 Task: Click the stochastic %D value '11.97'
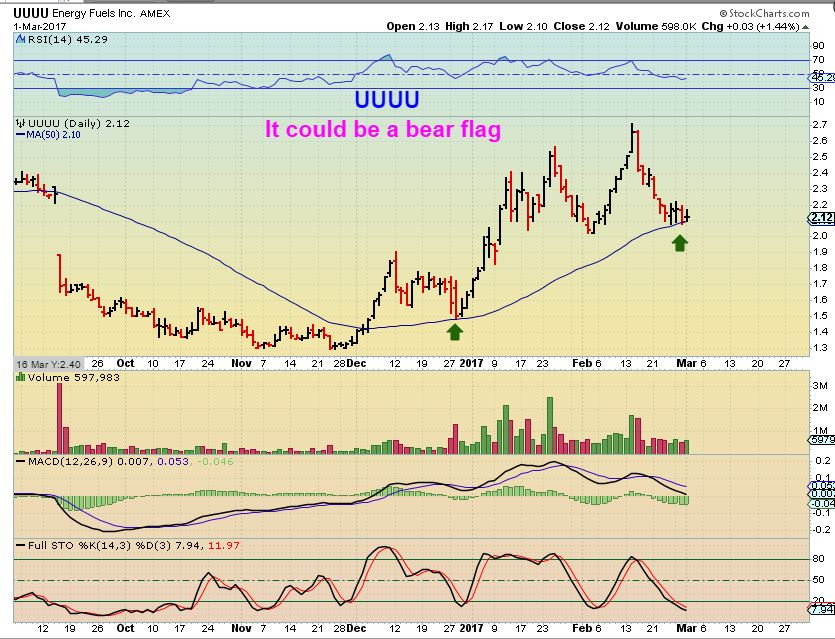224,545
